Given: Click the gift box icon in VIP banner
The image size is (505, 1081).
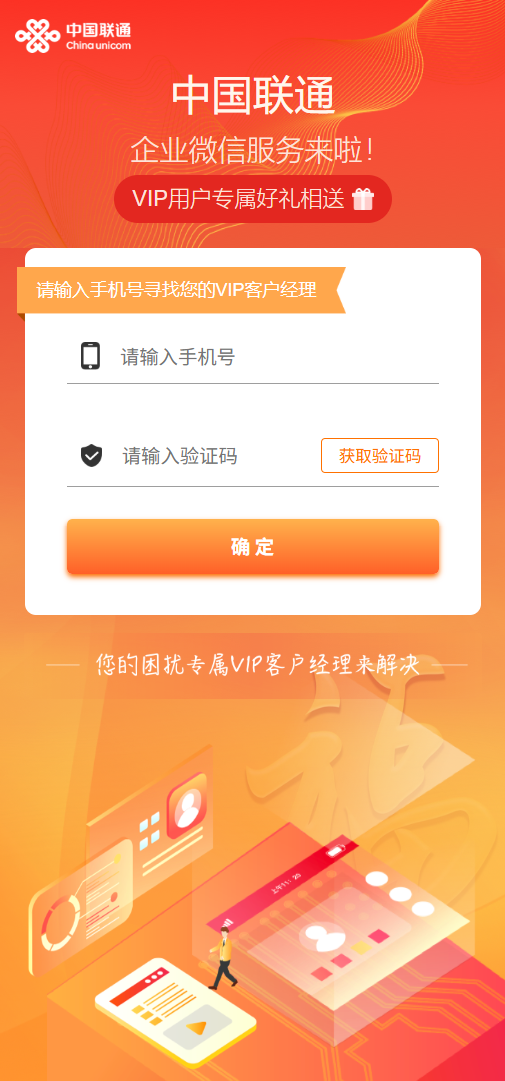Looking at the screenshot, I should 363,199.
